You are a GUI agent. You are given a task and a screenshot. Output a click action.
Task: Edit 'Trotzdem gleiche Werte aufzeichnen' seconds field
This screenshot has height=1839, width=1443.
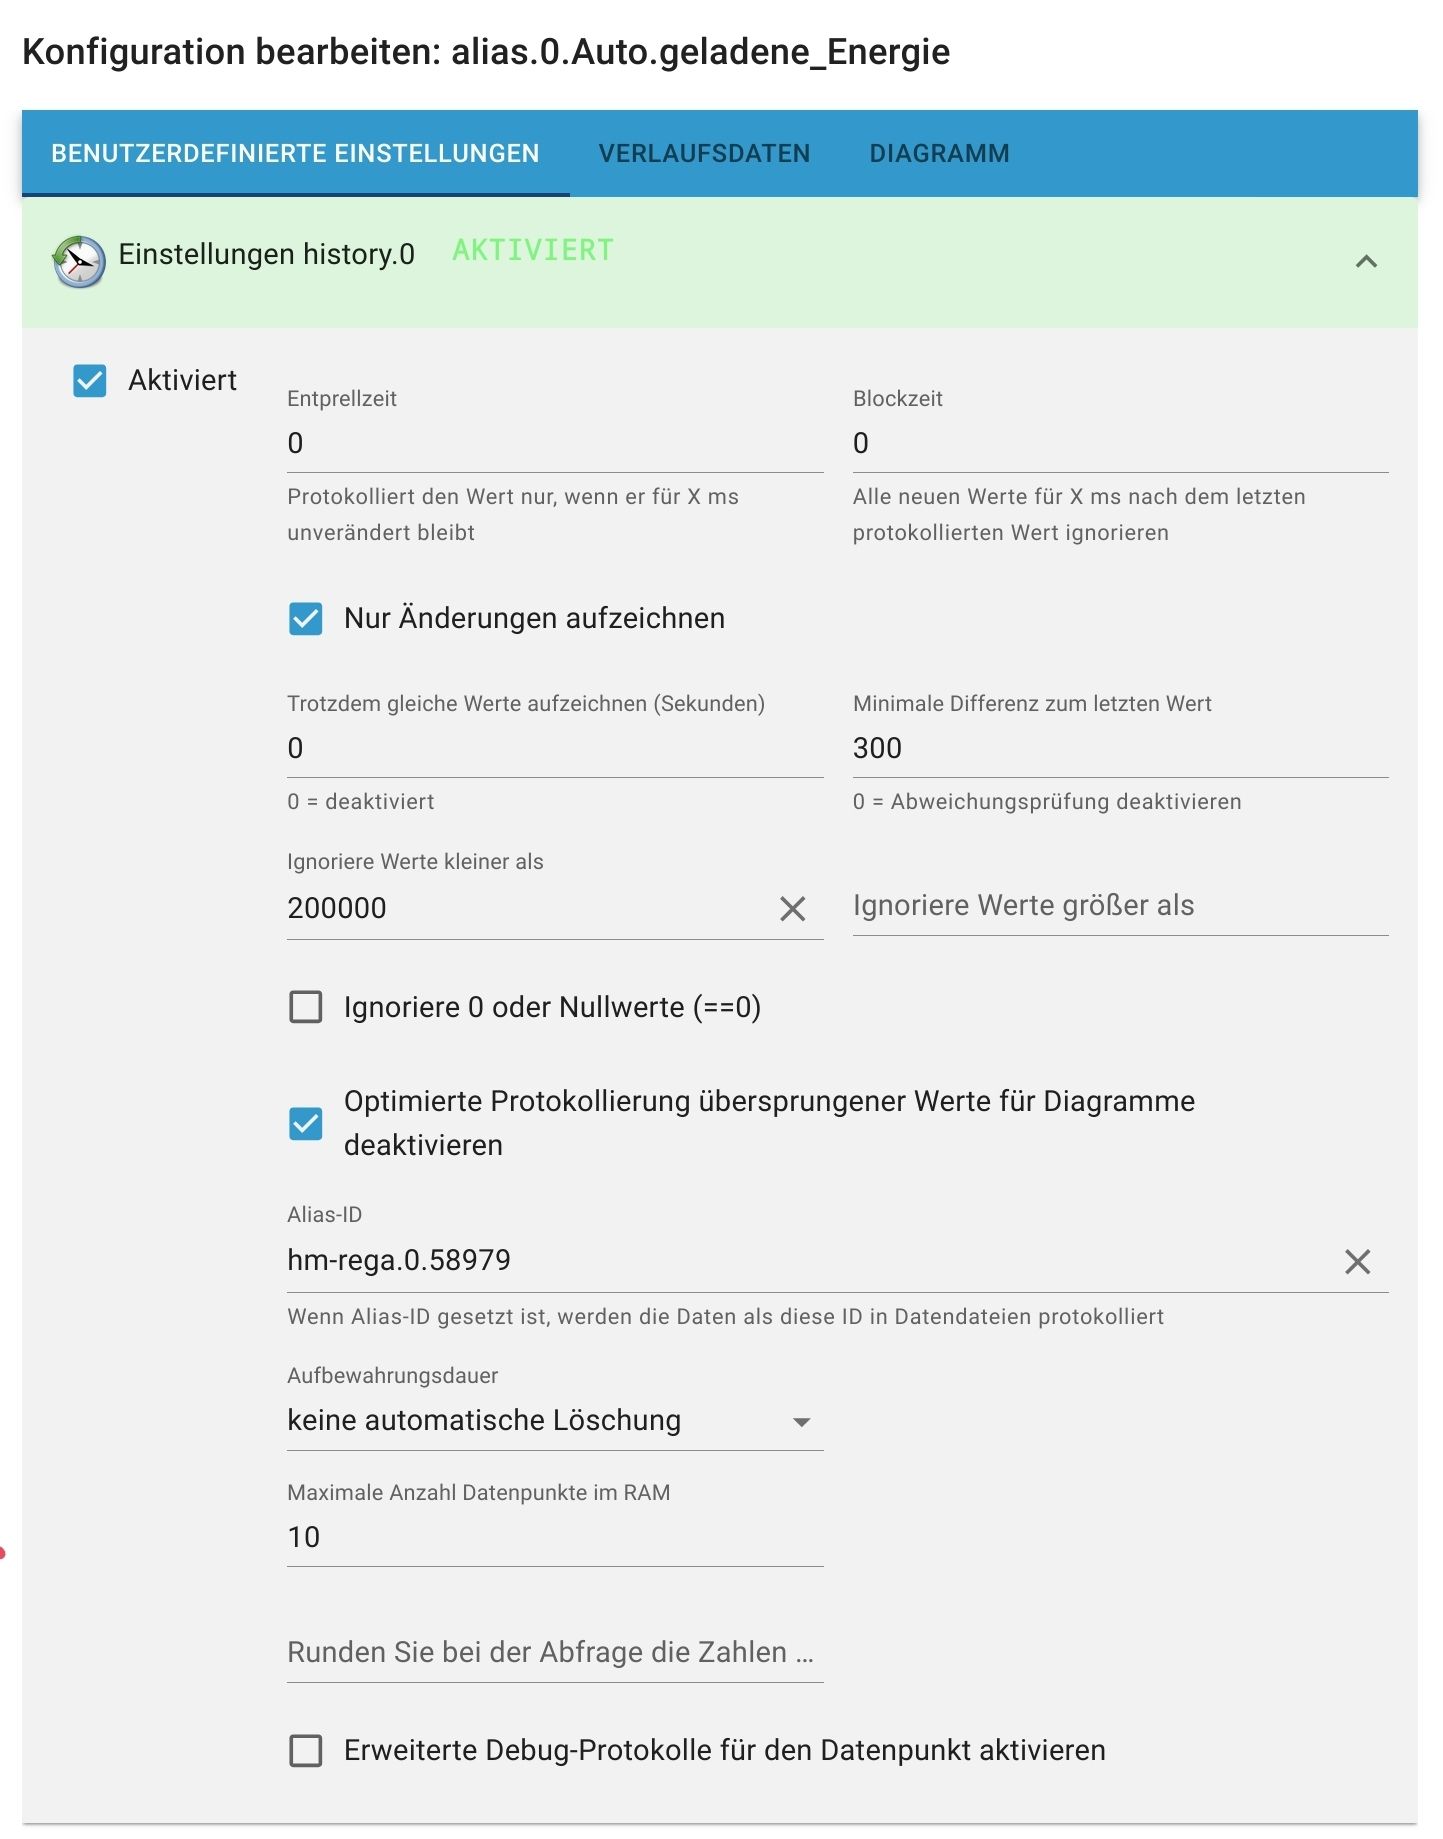click(554, 749)
